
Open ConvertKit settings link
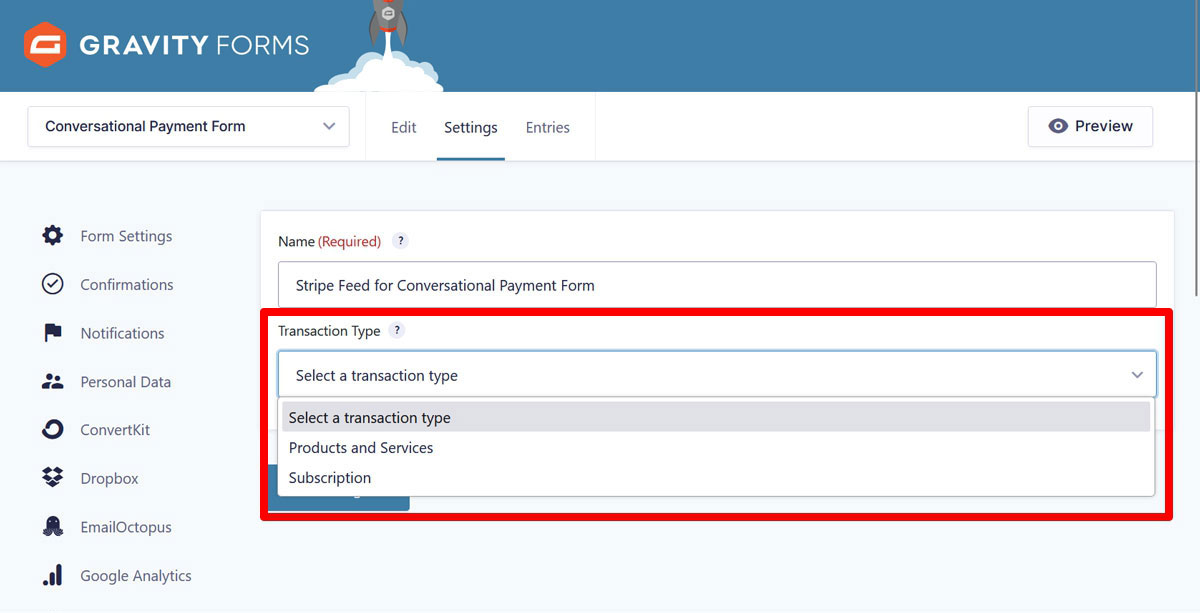[x=115, y=430]
